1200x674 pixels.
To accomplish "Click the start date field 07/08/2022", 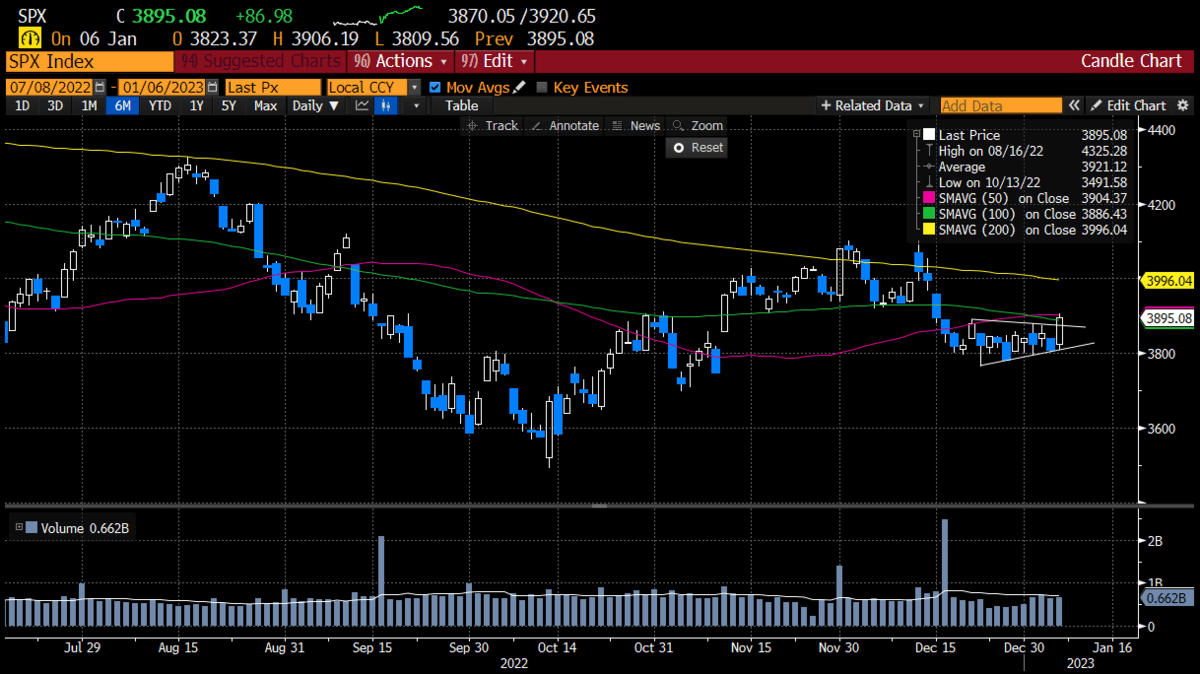I will 49,87.
